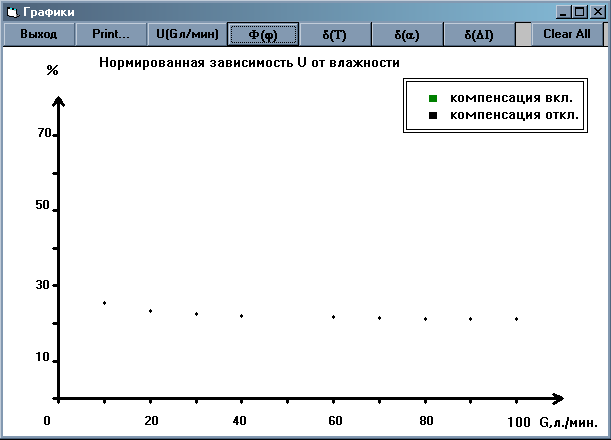Screen dimensions: 611x440
Task: Click the y-axis value 10
Action: 42,357
